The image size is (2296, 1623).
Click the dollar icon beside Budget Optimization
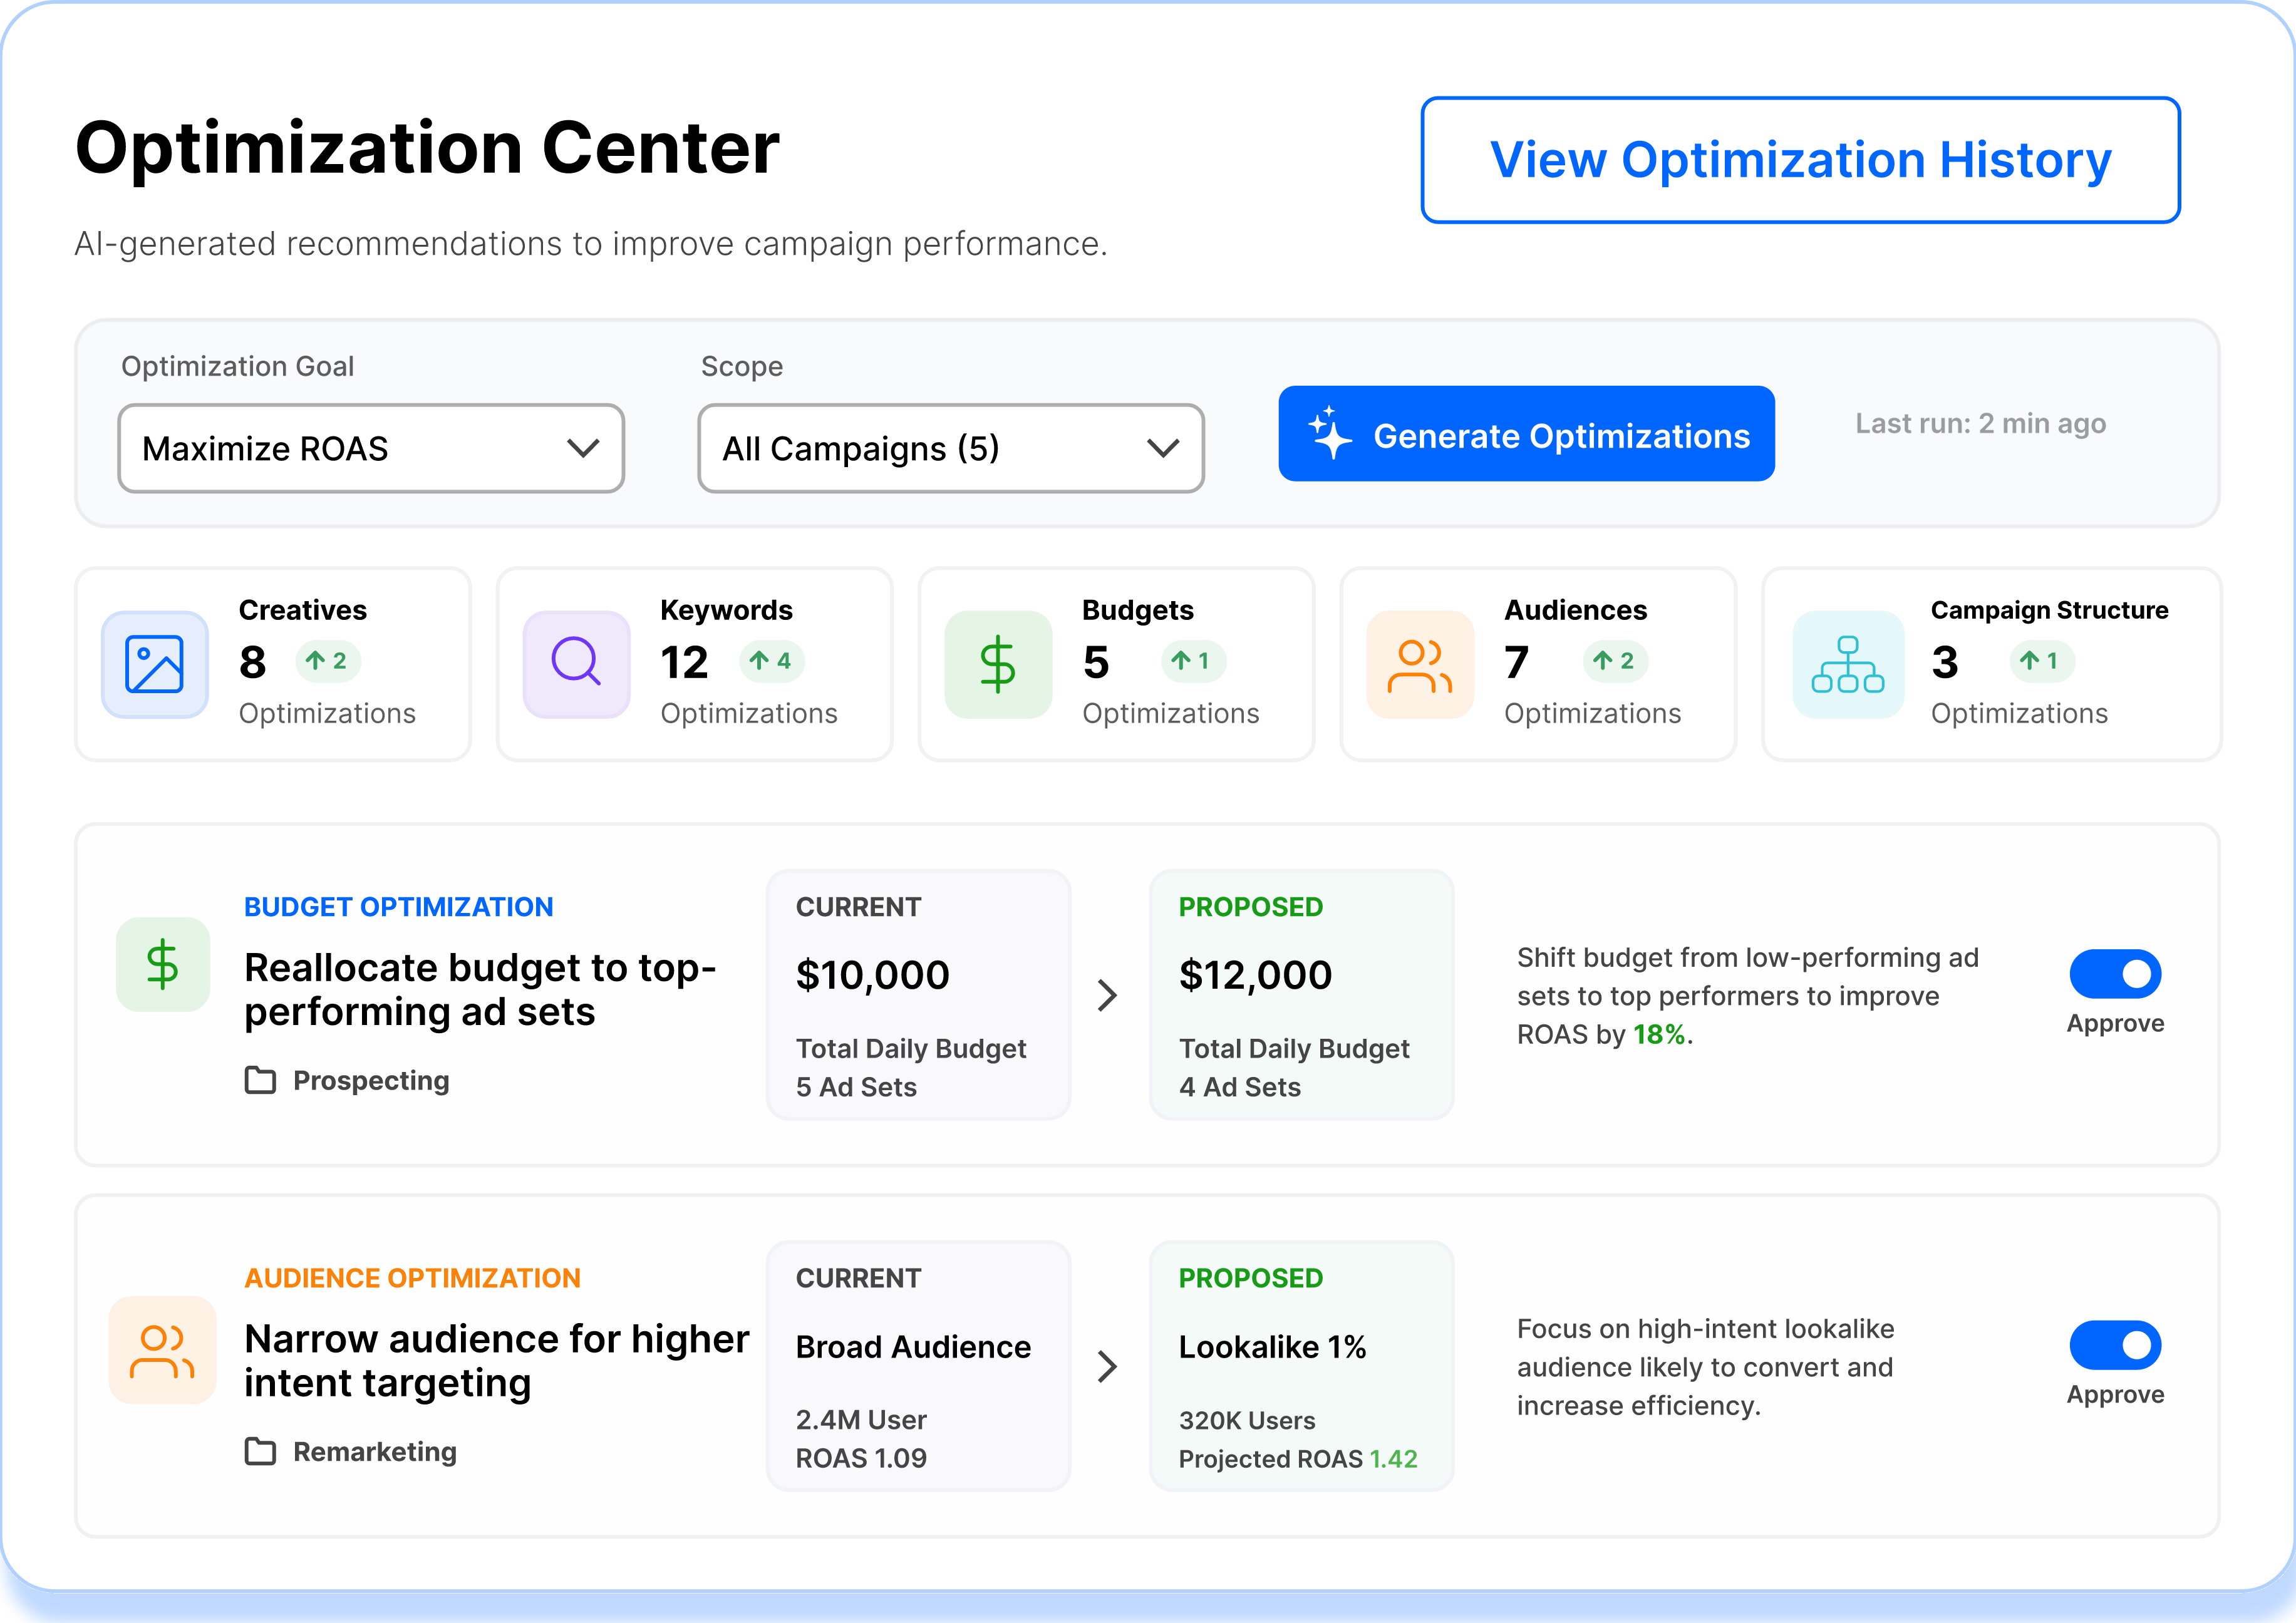coord(163,965)
